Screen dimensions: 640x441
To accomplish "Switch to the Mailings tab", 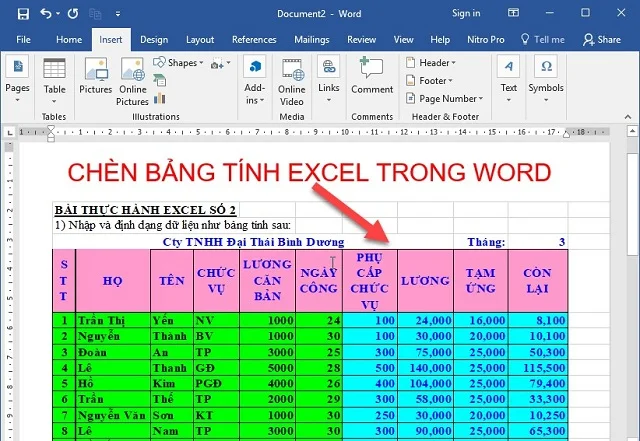I will [311, 40].
